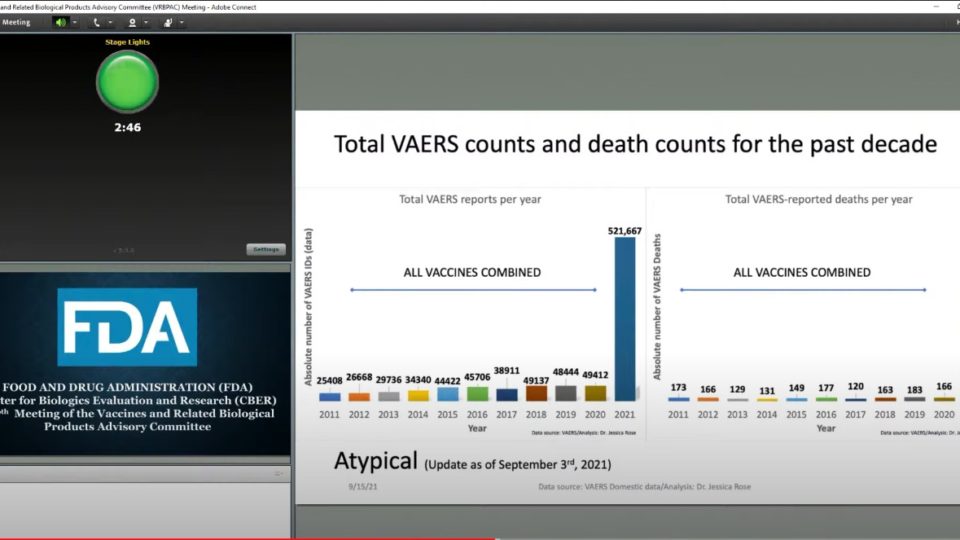Select the 26668 value label
The height and width of the screenshot is (540, 960).
(x=359, y=377)
